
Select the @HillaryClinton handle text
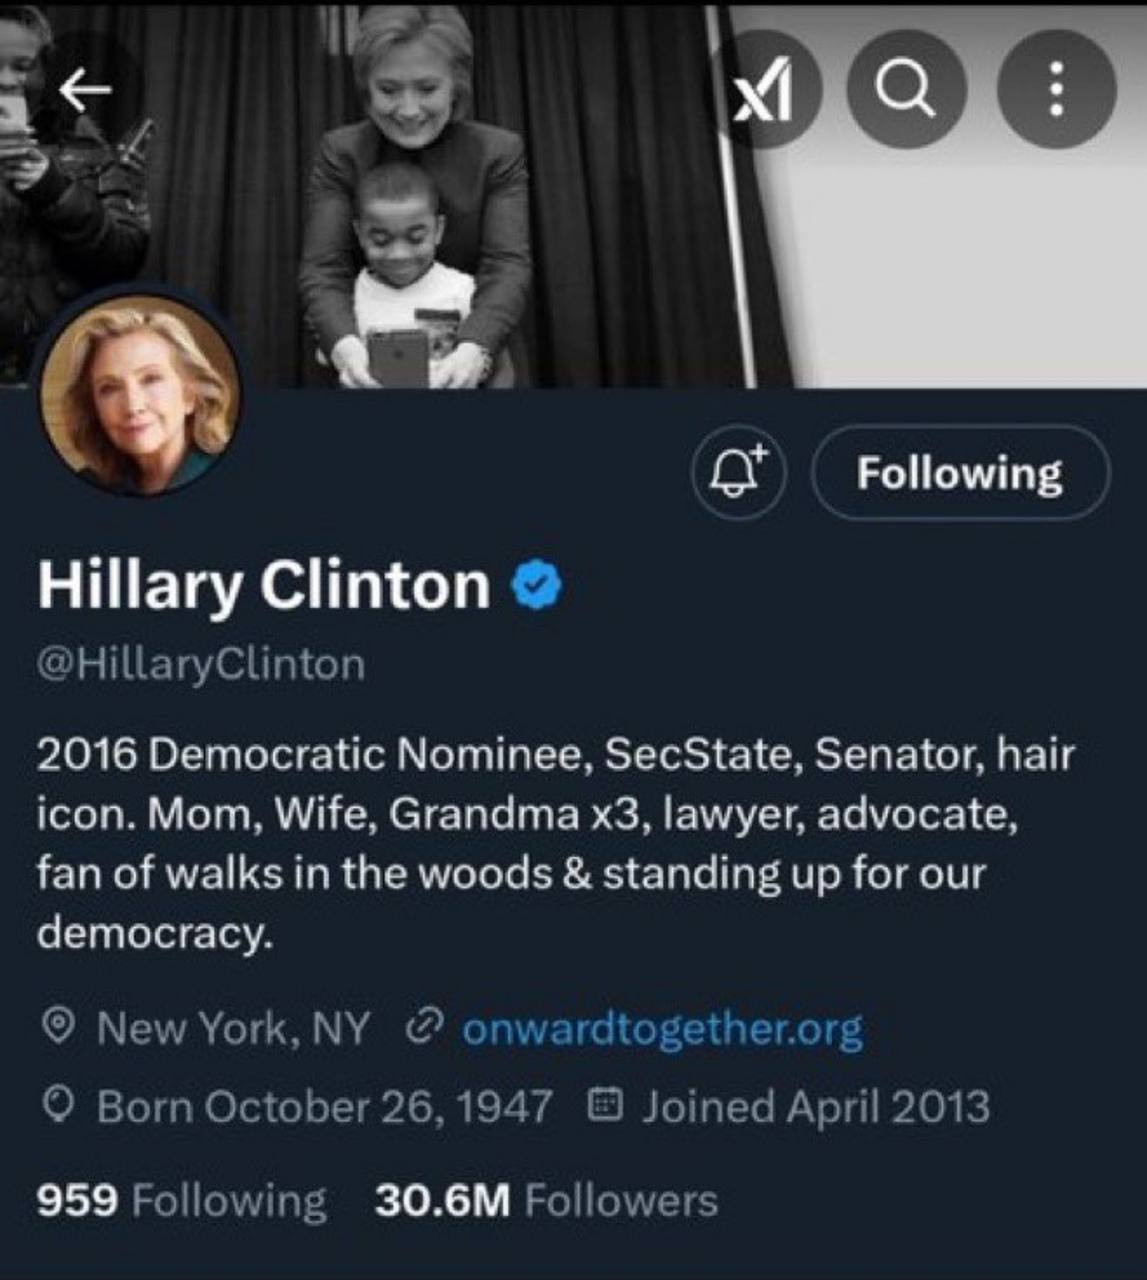(201, 664)
